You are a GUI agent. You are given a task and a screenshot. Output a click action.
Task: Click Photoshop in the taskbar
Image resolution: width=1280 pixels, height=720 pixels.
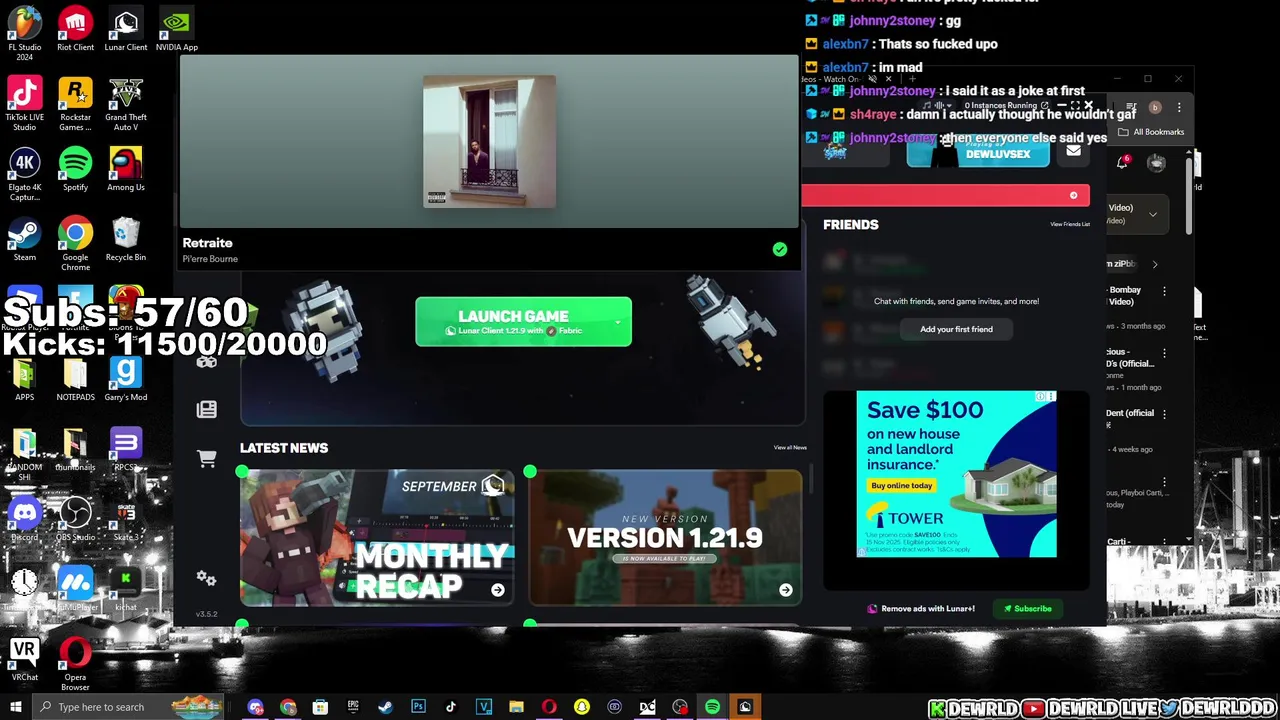(x=418, y=707)
